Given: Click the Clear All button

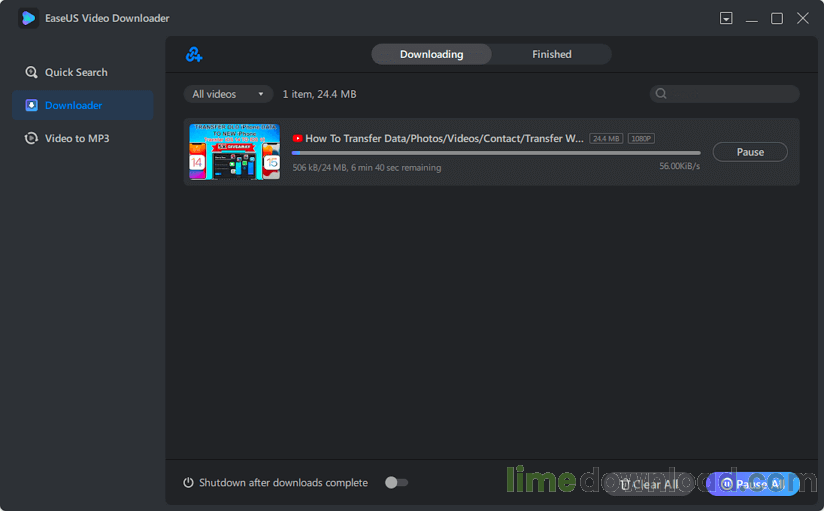Looking at the screenshot, I should click(648, 484).
